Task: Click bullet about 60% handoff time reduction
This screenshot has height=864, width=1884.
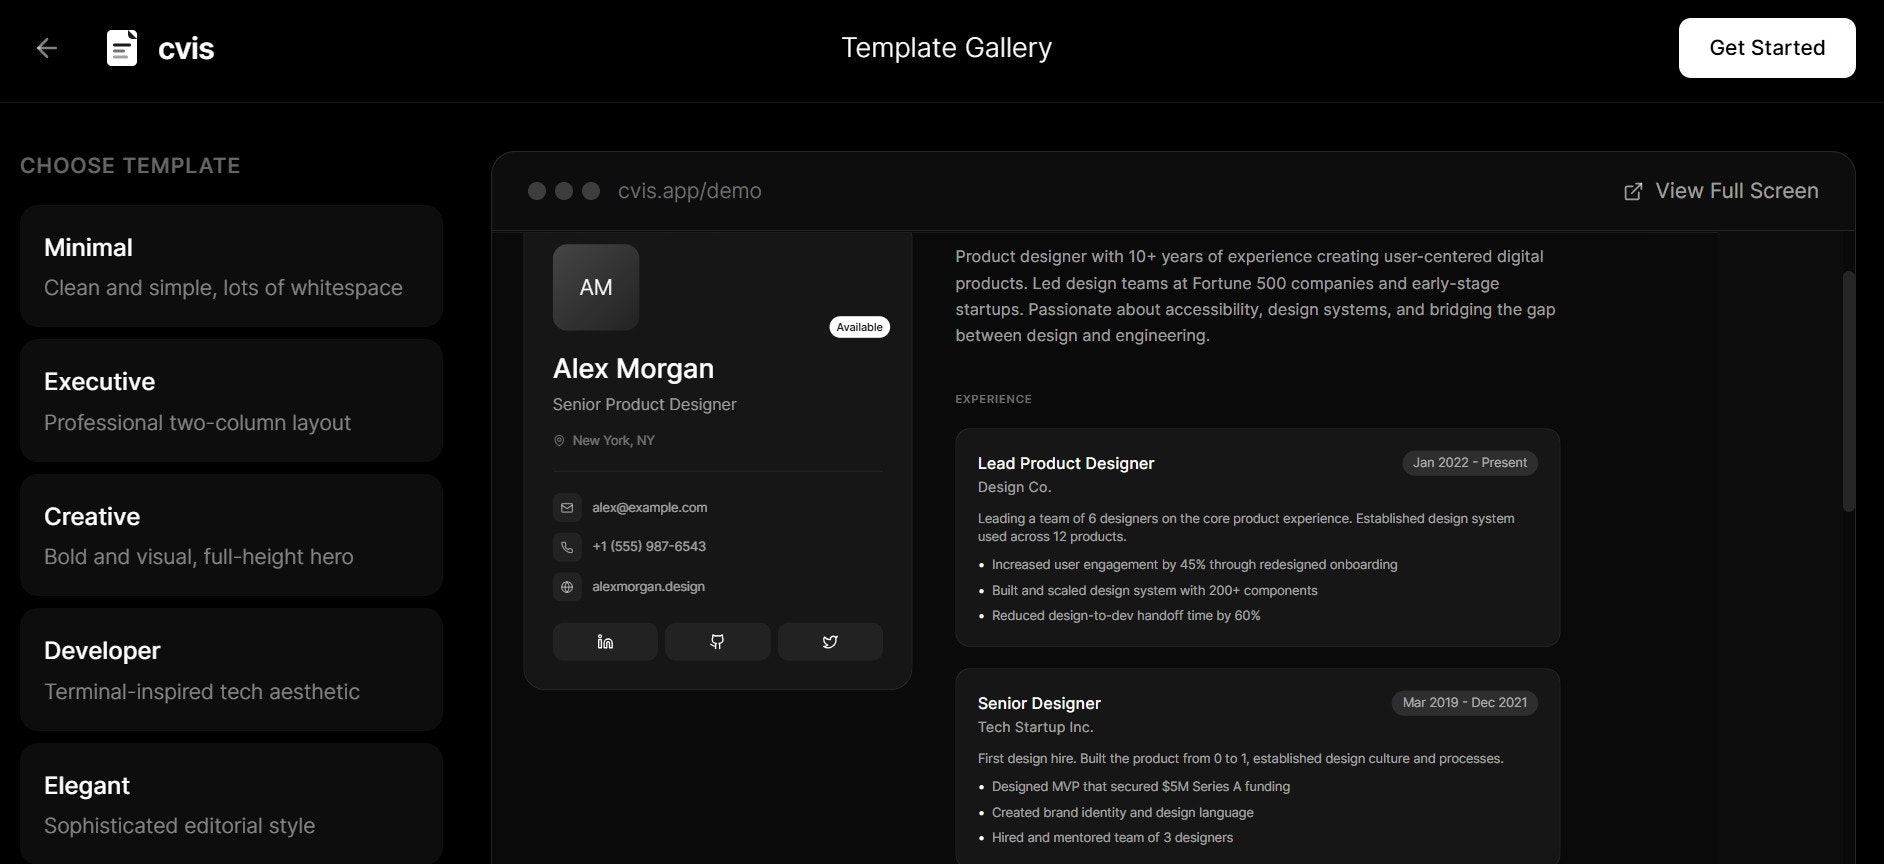Action: 1126,616
